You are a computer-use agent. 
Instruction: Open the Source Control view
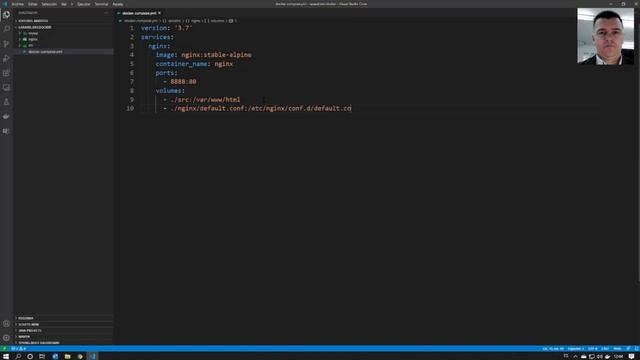[x=6, y=44]
